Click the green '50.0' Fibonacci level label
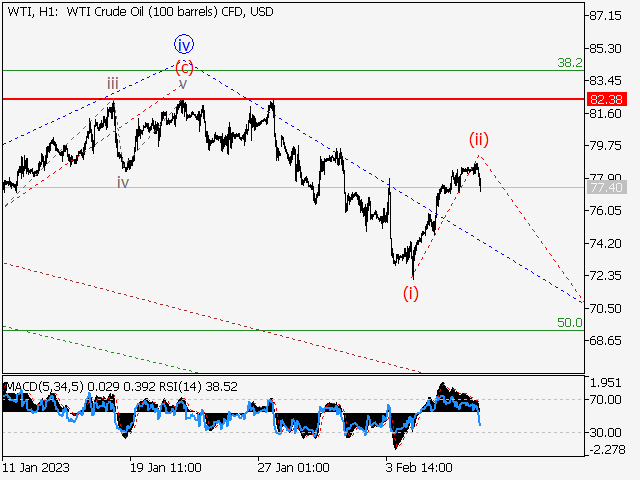This screenshot has width=640, height=480. pyautogui.click(x=570, y=323)
